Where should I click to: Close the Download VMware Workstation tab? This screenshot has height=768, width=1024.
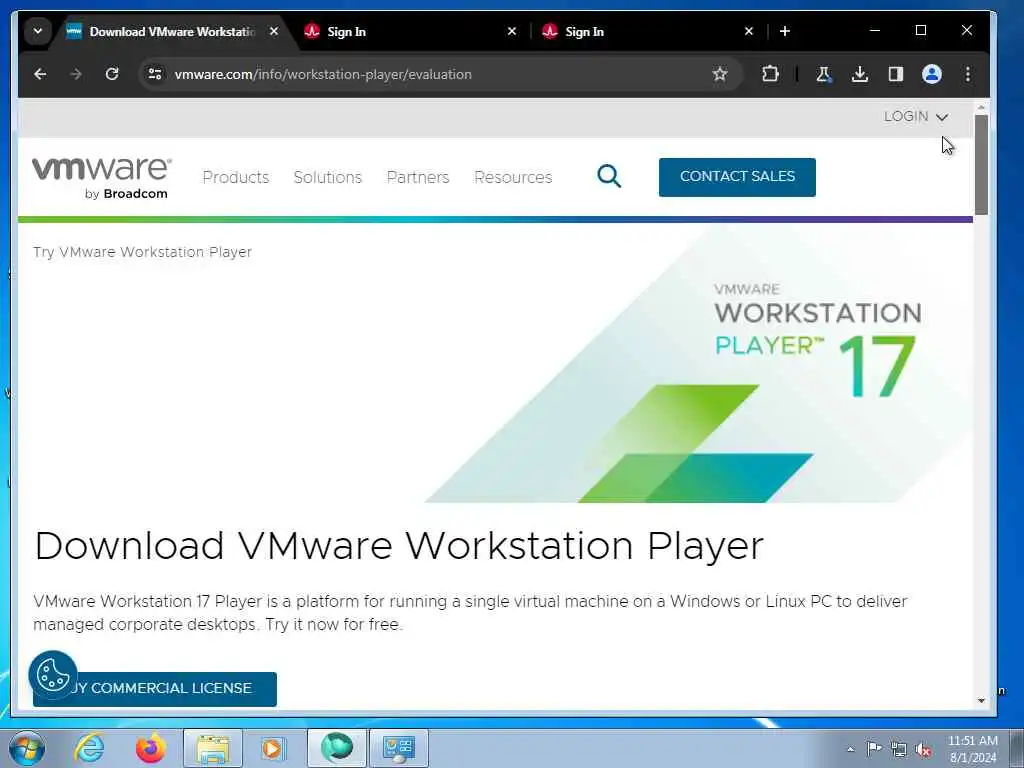click(274, 31)
